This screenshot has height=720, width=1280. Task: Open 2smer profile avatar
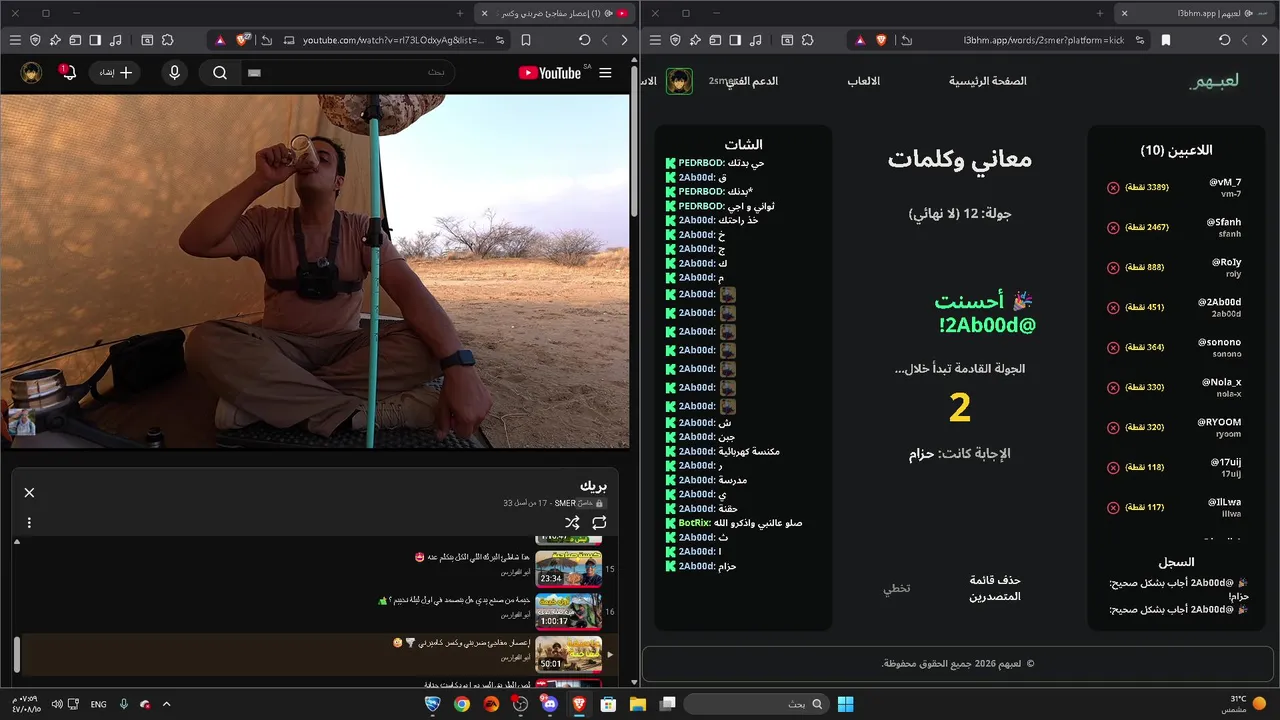coord(679,81)
